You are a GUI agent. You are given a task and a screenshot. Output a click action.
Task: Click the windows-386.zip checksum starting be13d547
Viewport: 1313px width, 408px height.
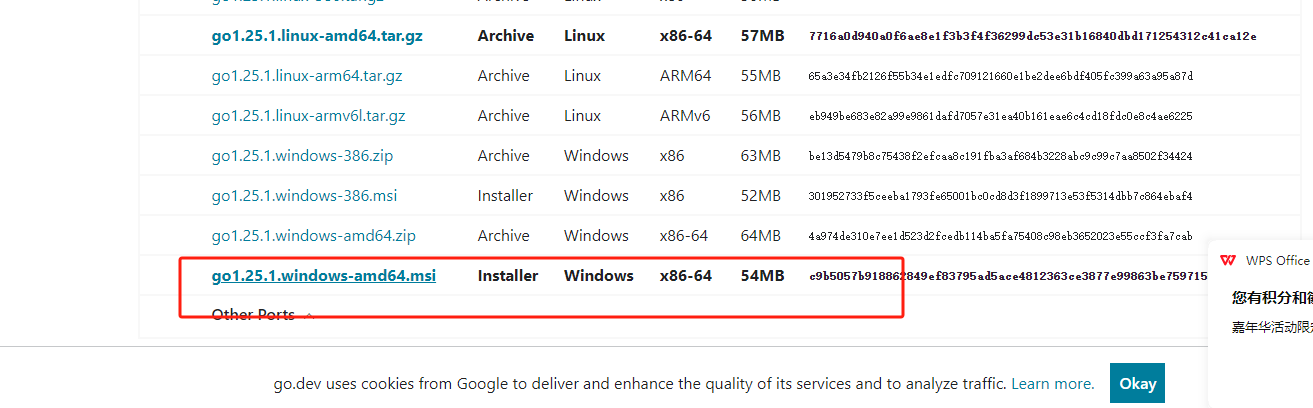coord(1000,156)
